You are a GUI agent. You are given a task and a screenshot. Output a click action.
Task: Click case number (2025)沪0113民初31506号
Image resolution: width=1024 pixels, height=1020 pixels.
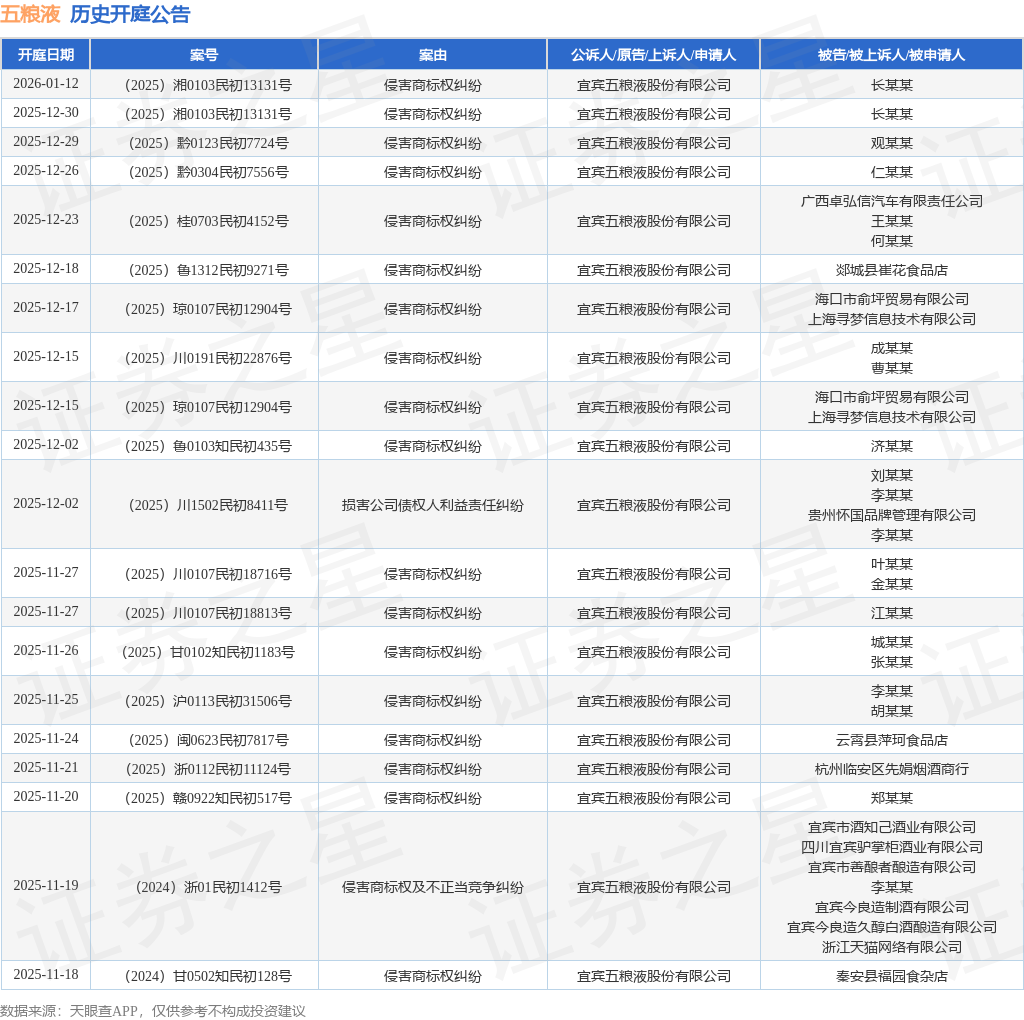(x=208, y=701)
